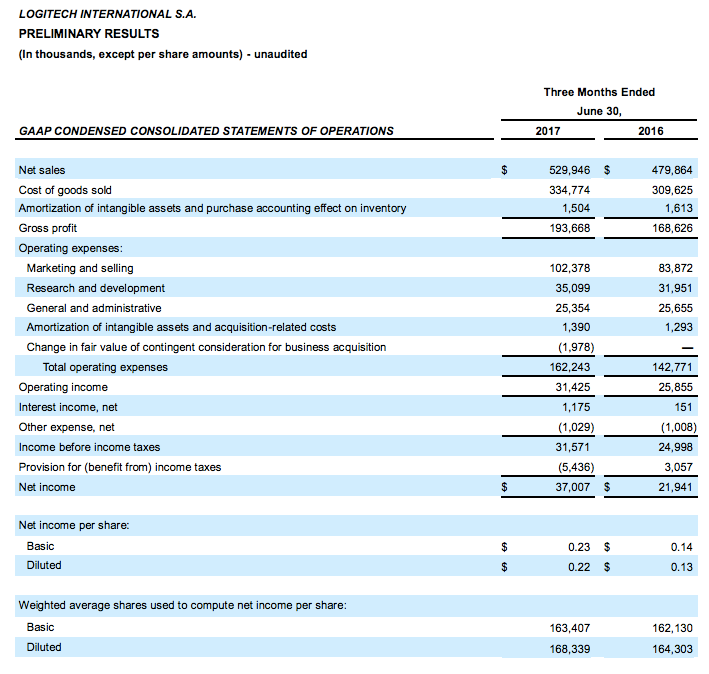Click the 'Three Months Ended' column header
This screenshot has height=674, width=709.
(x=599, y=92)
